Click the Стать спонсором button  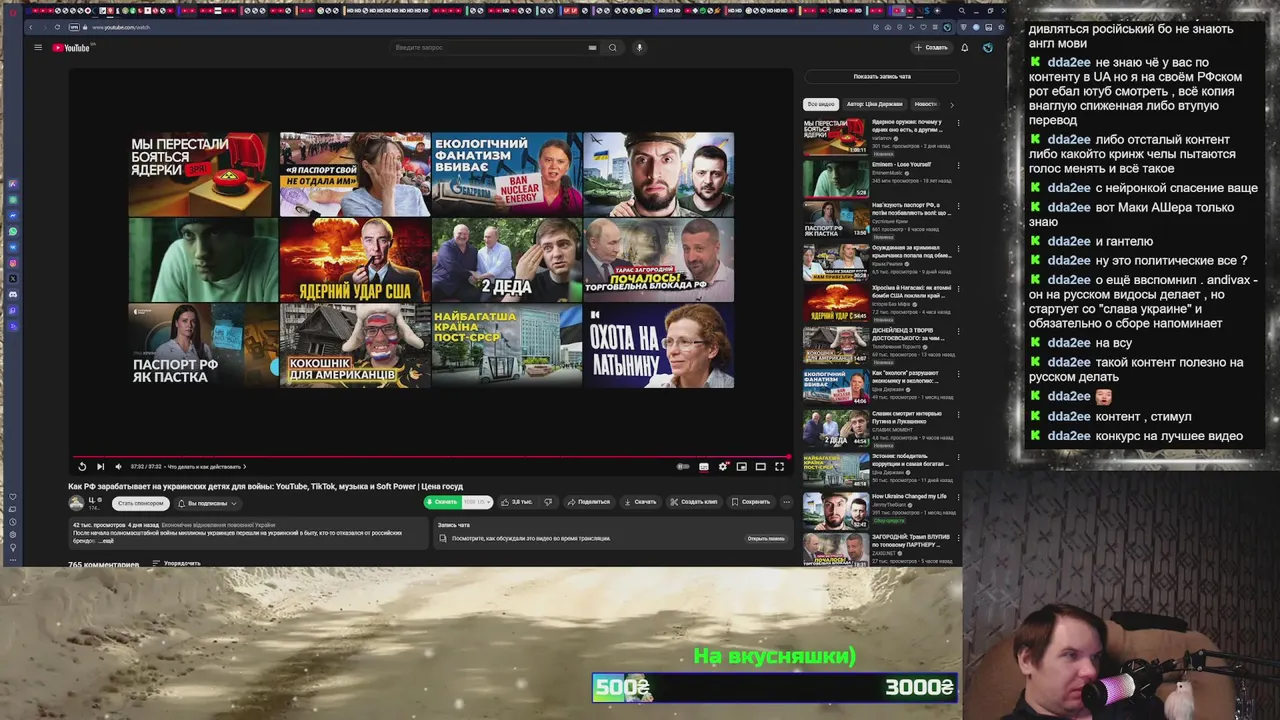pos(140,503)
